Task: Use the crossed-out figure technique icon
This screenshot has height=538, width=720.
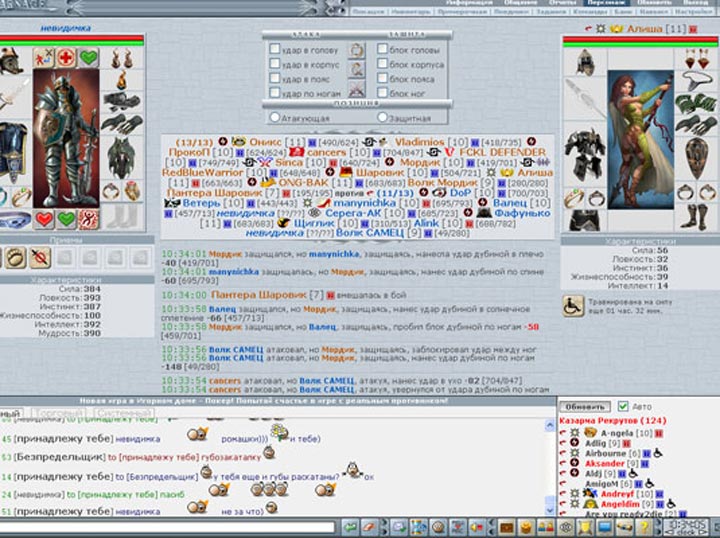Action: coord(40,258)
